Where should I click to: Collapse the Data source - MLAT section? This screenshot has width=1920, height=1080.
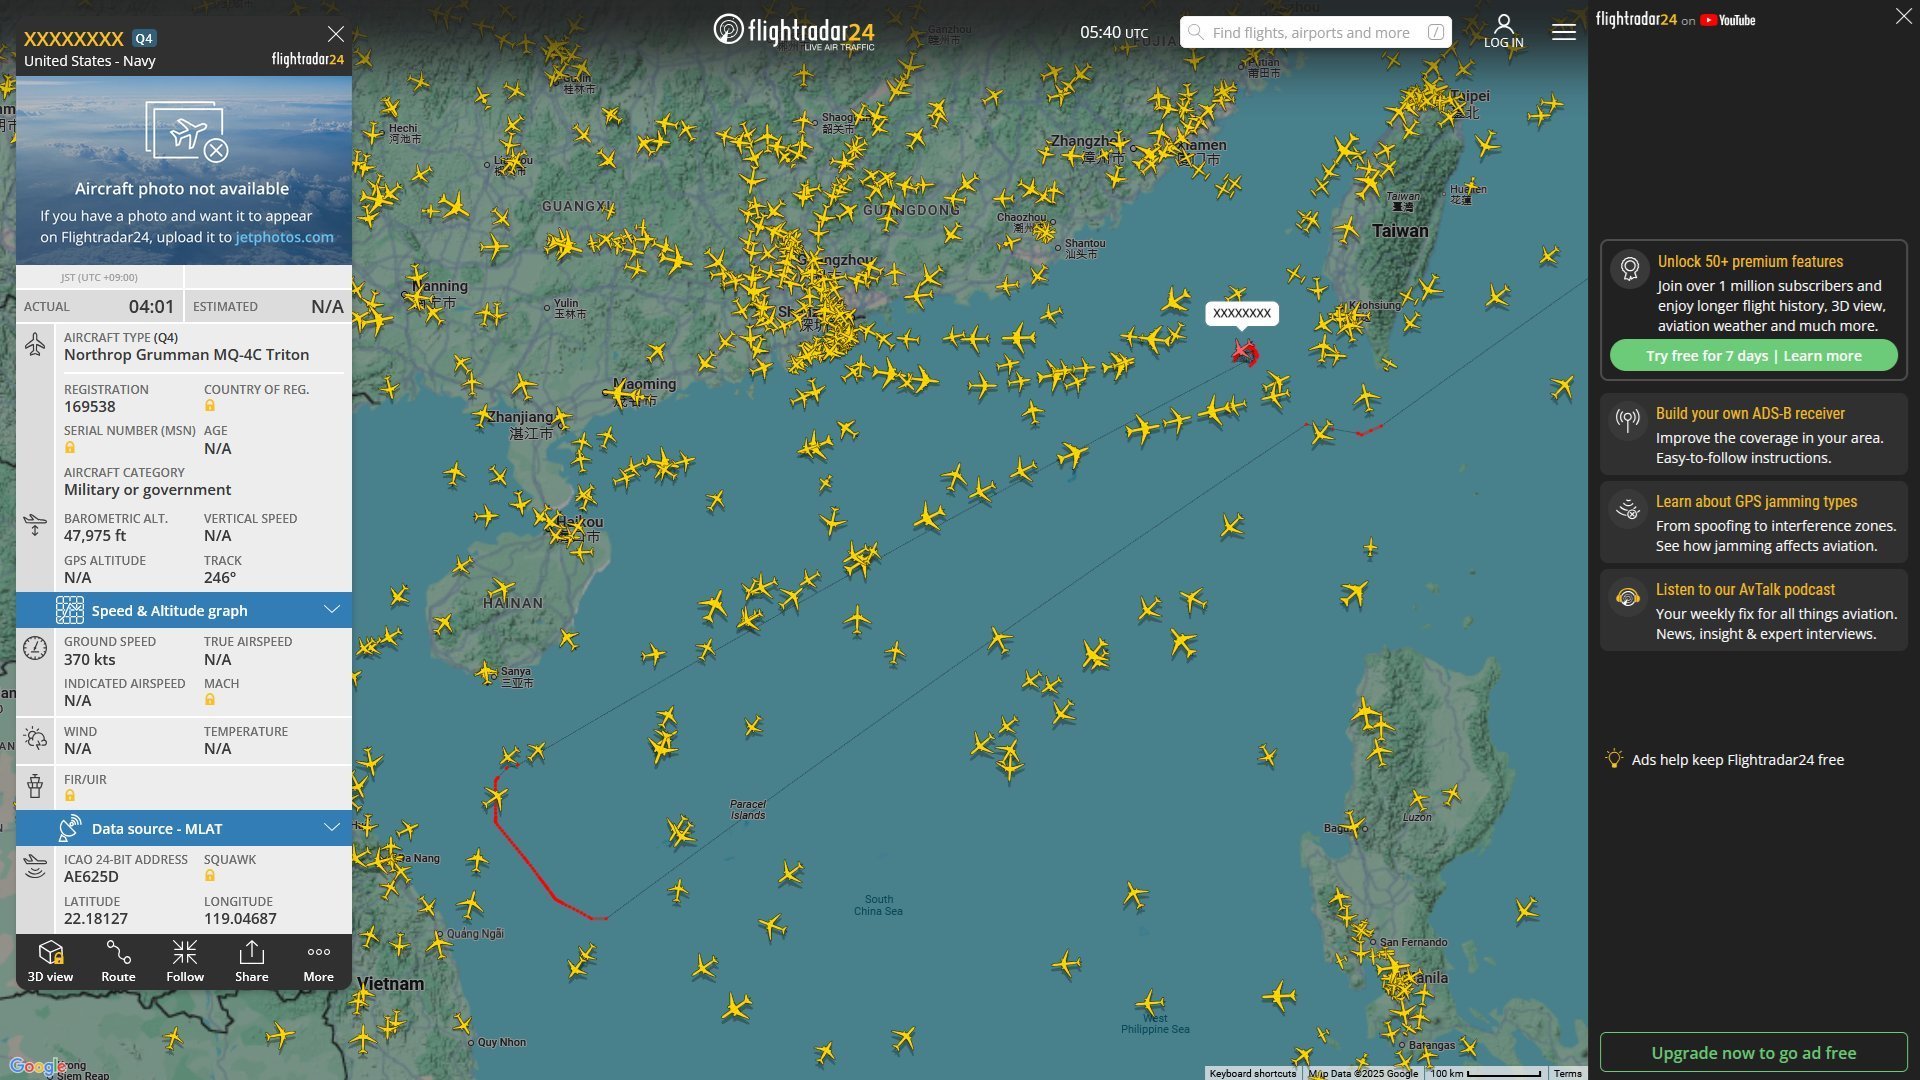pyautogui.click(x=184, y=828)
